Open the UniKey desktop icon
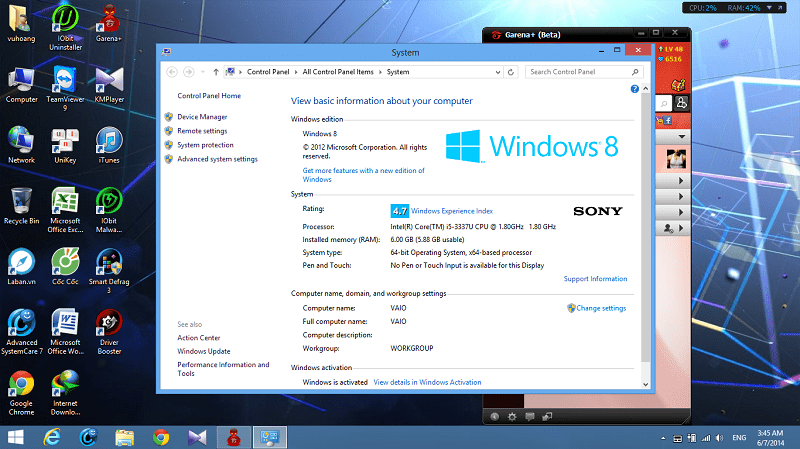 pyautogui.click(x=65, y=145)
